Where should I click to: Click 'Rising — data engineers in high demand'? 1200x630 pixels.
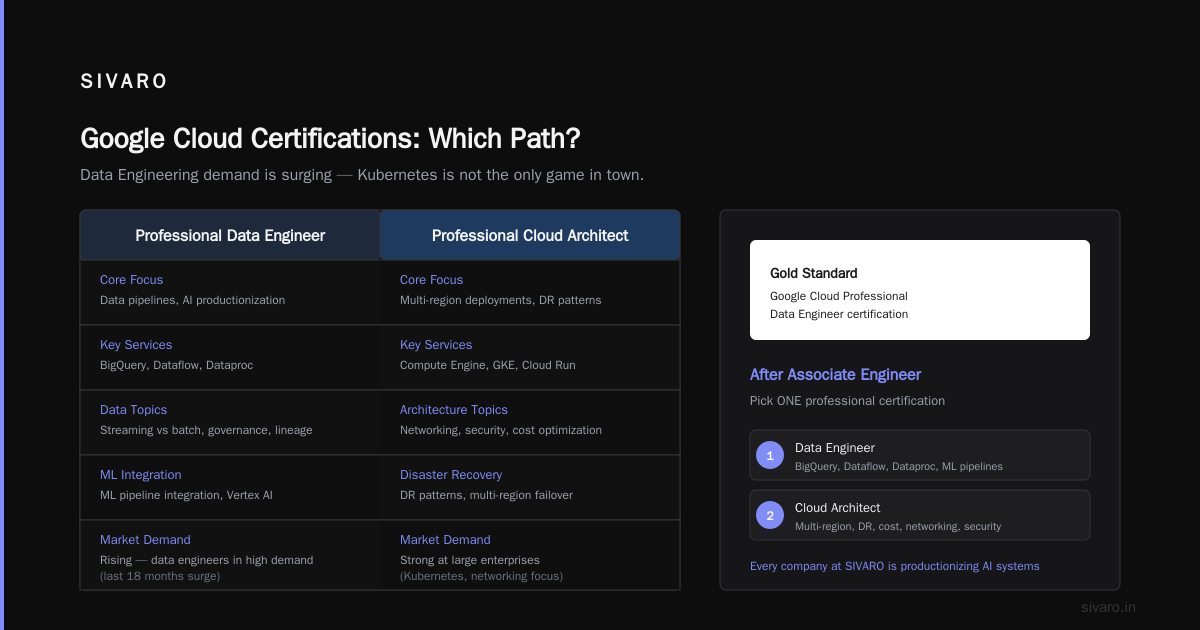pyautogui.click(x=206, y=560)
